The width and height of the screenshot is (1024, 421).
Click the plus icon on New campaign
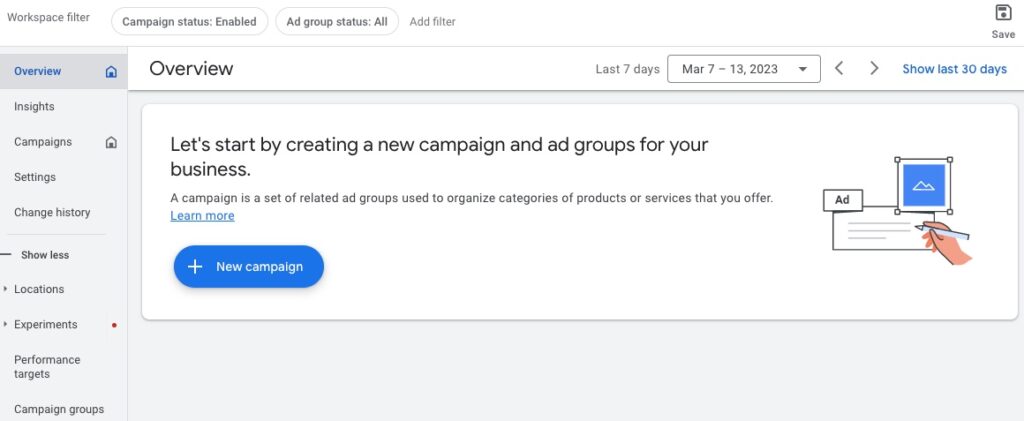point(195,266)
